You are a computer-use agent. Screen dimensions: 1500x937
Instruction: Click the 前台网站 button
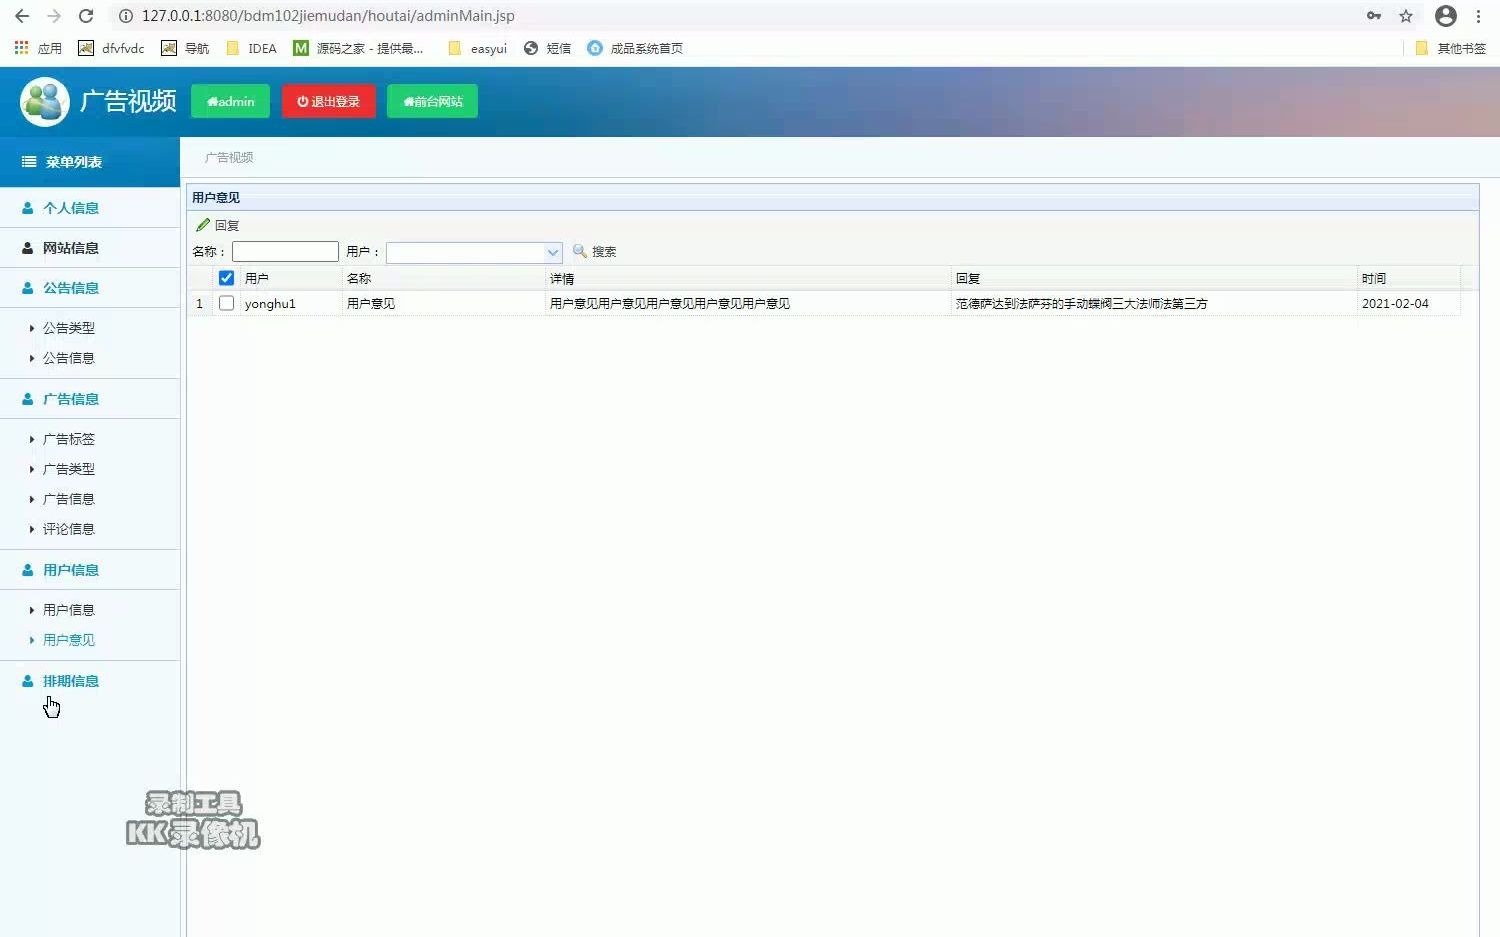[x=432, y=101]
